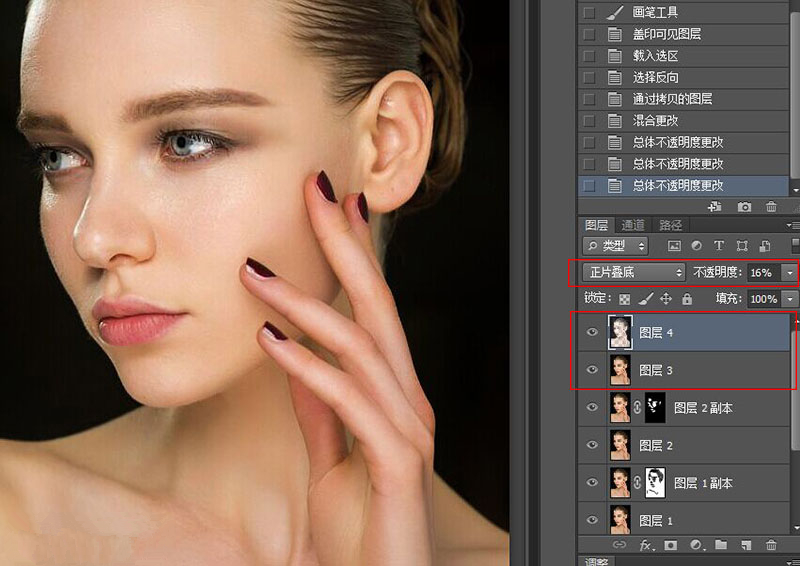Click the 100% fill value field
The height and width of the screenshot is (566, 800).
click(x=764, y=299)
